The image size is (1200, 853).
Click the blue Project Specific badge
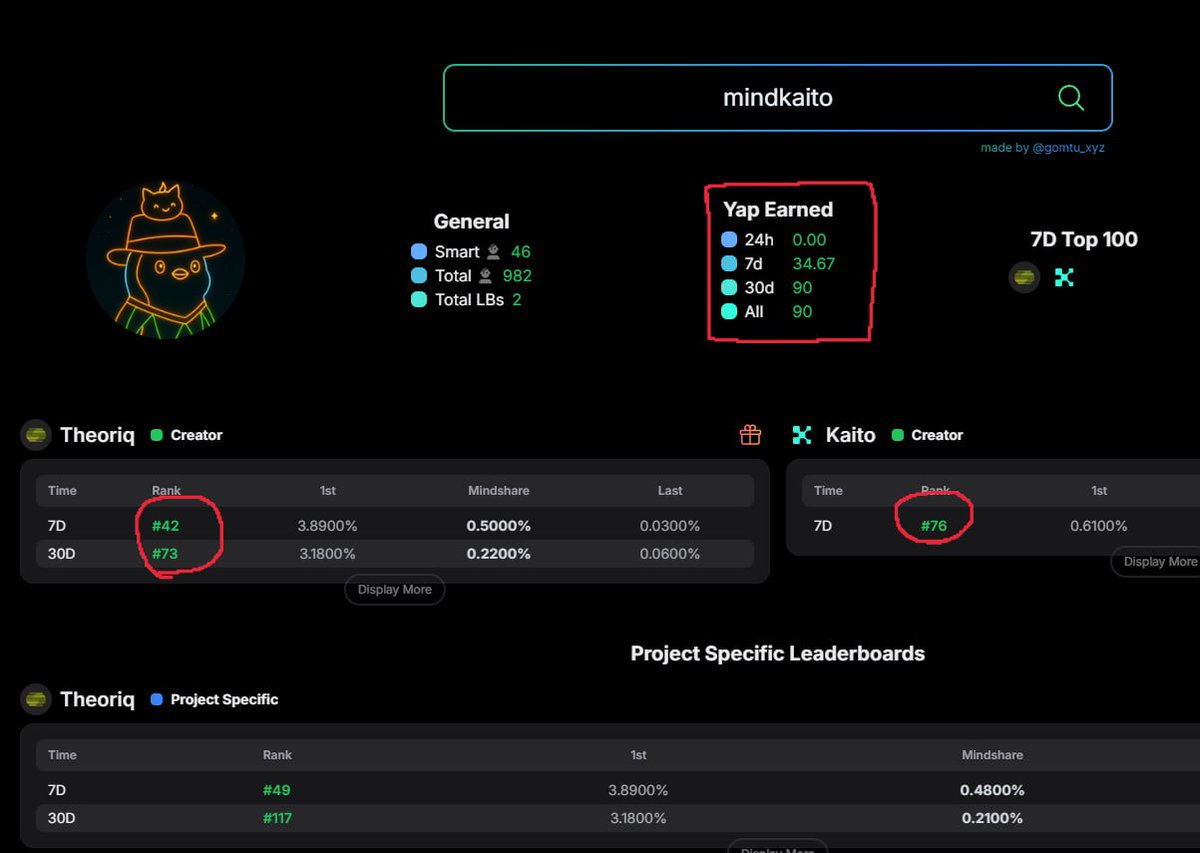(x=214, y=699)
